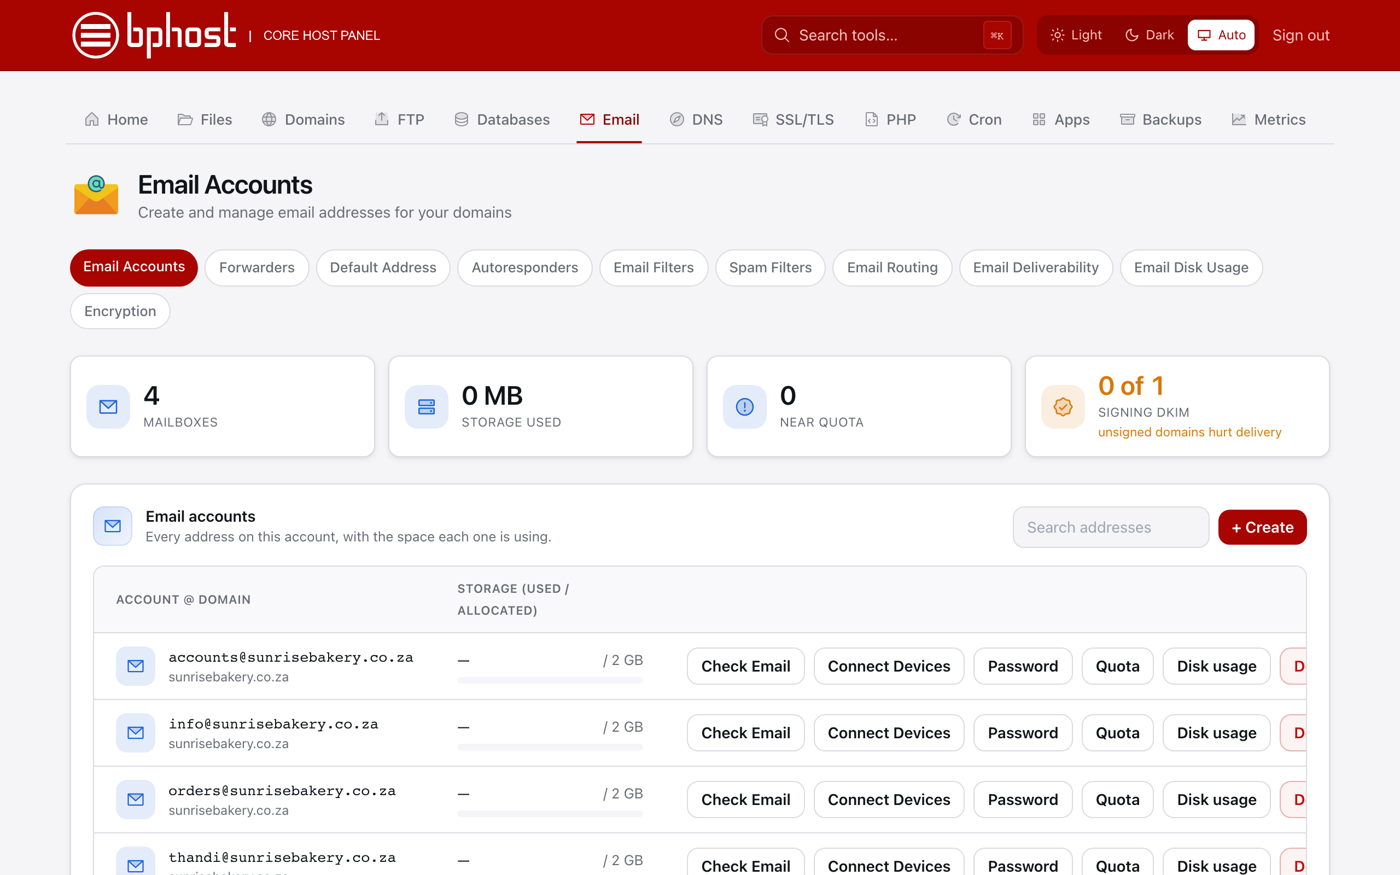Go to Autoresponders
The height and width of the screenshot is (875, 1400).
pos(525,268)
